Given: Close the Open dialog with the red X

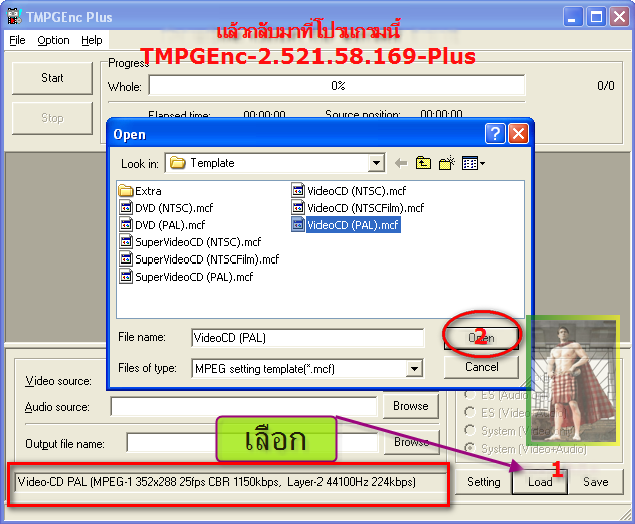Looking at the screenshot, I should tap(518, 133).
